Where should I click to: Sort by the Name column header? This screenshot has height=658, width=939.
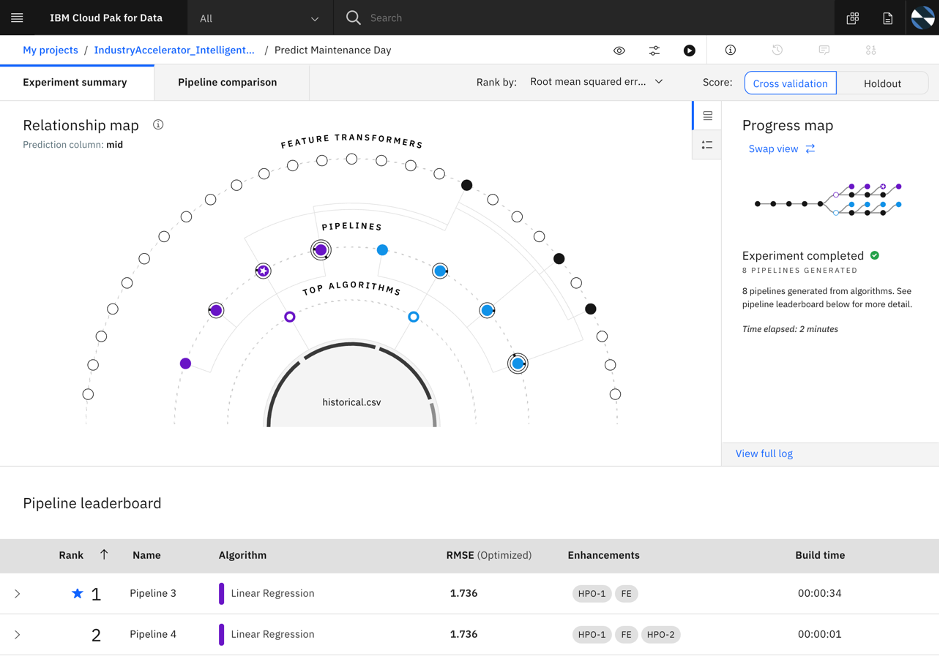click(x=147, y=555)
